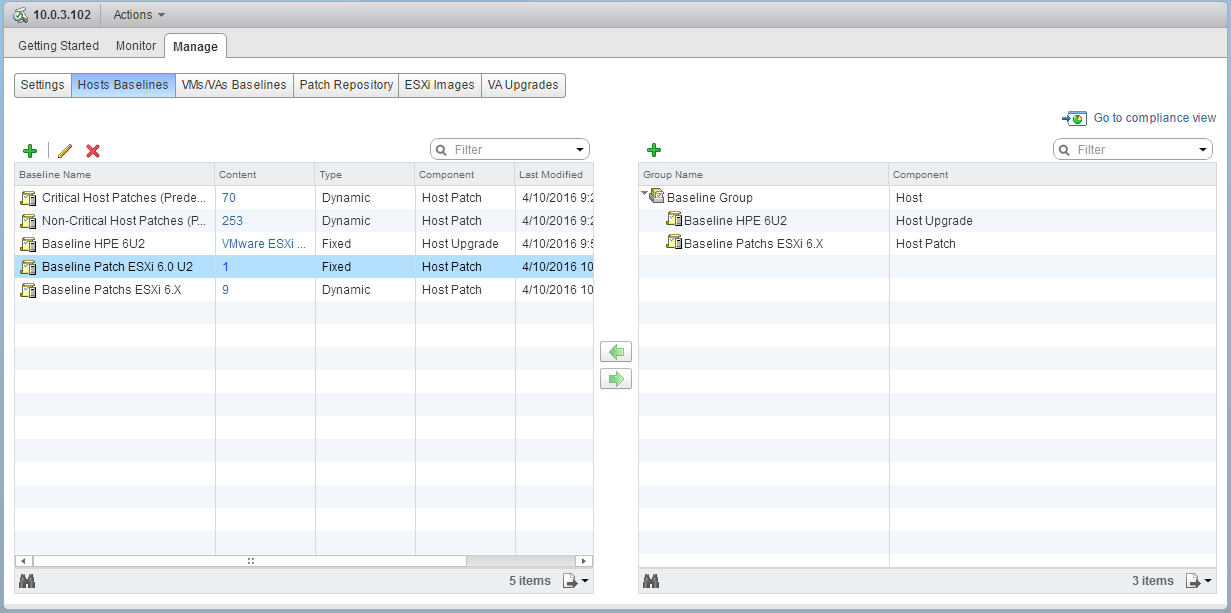The image size is (1231, 613).
Task: Open the left Filter dropdown arrow
Action: click(578, 148)
